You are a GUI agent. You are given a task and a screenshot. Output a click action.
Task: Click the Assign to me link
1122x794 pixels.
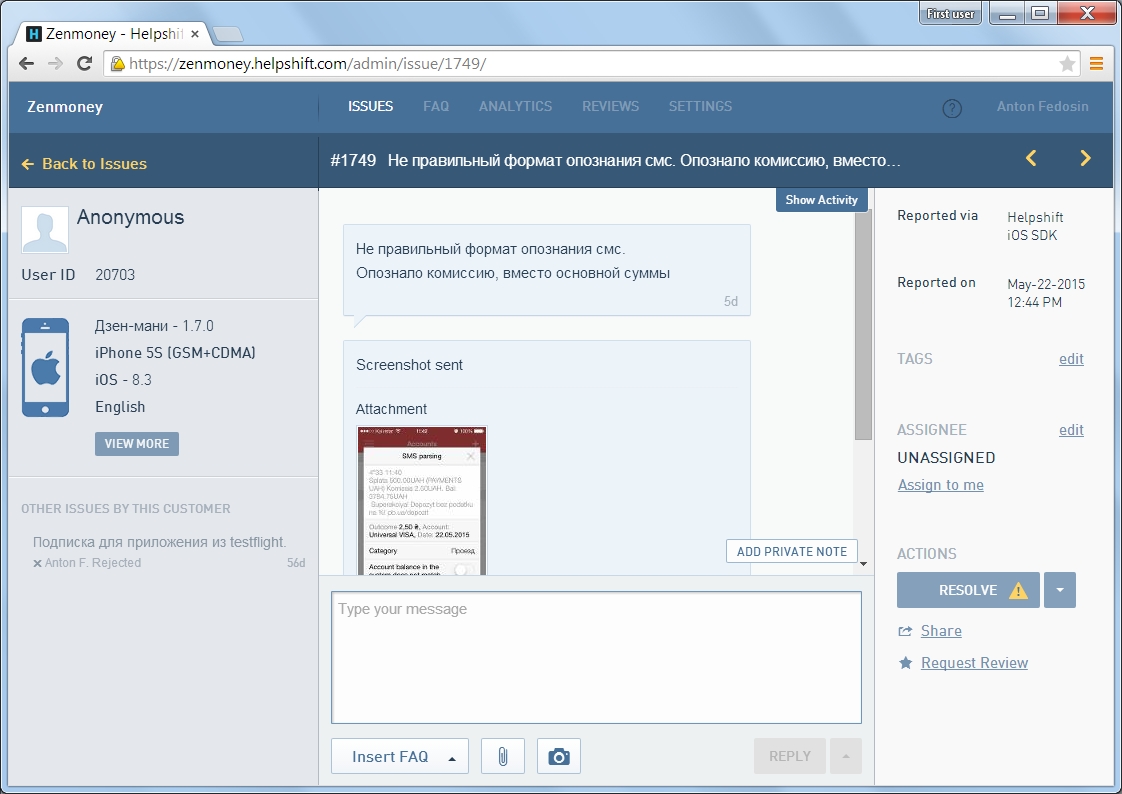940,485
